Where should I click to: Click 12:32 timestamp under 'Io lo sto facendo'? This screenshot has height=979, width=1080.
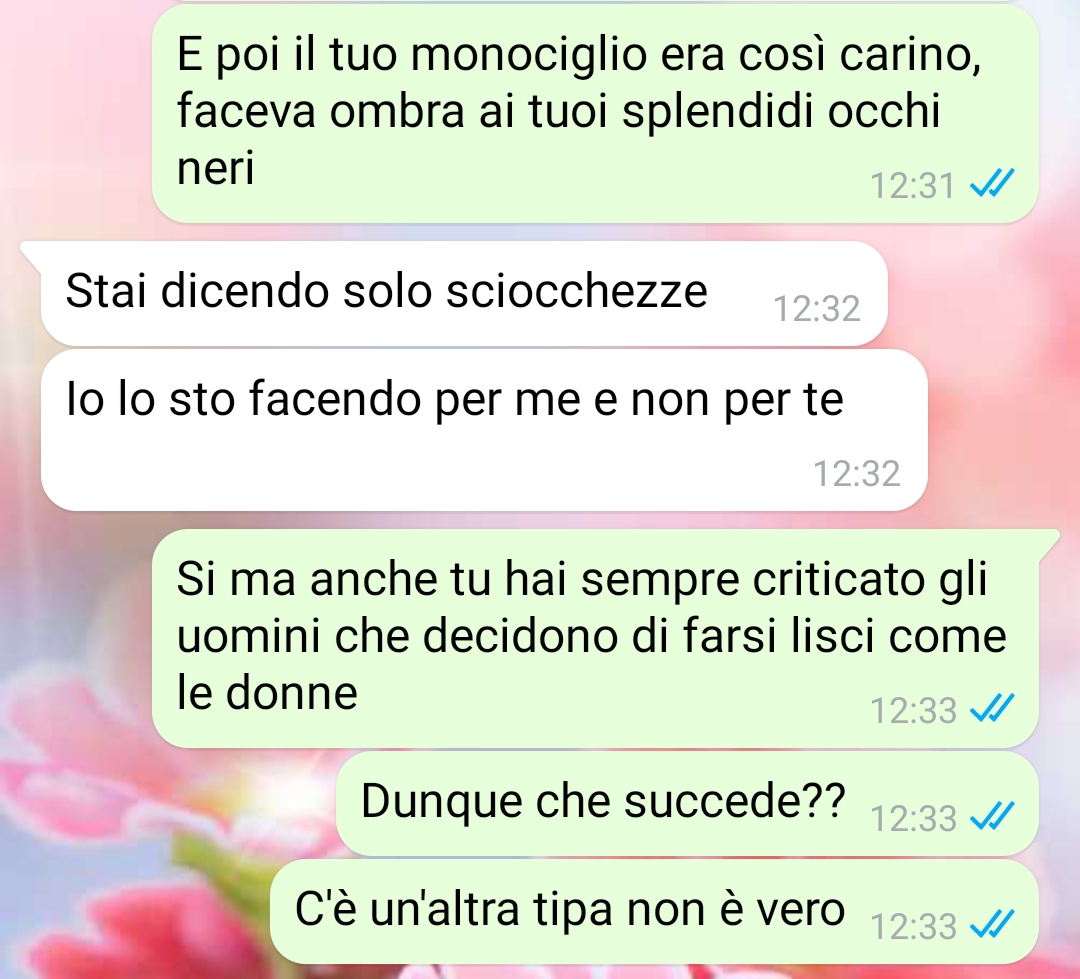pyautogui.click(x=857, y=474)
